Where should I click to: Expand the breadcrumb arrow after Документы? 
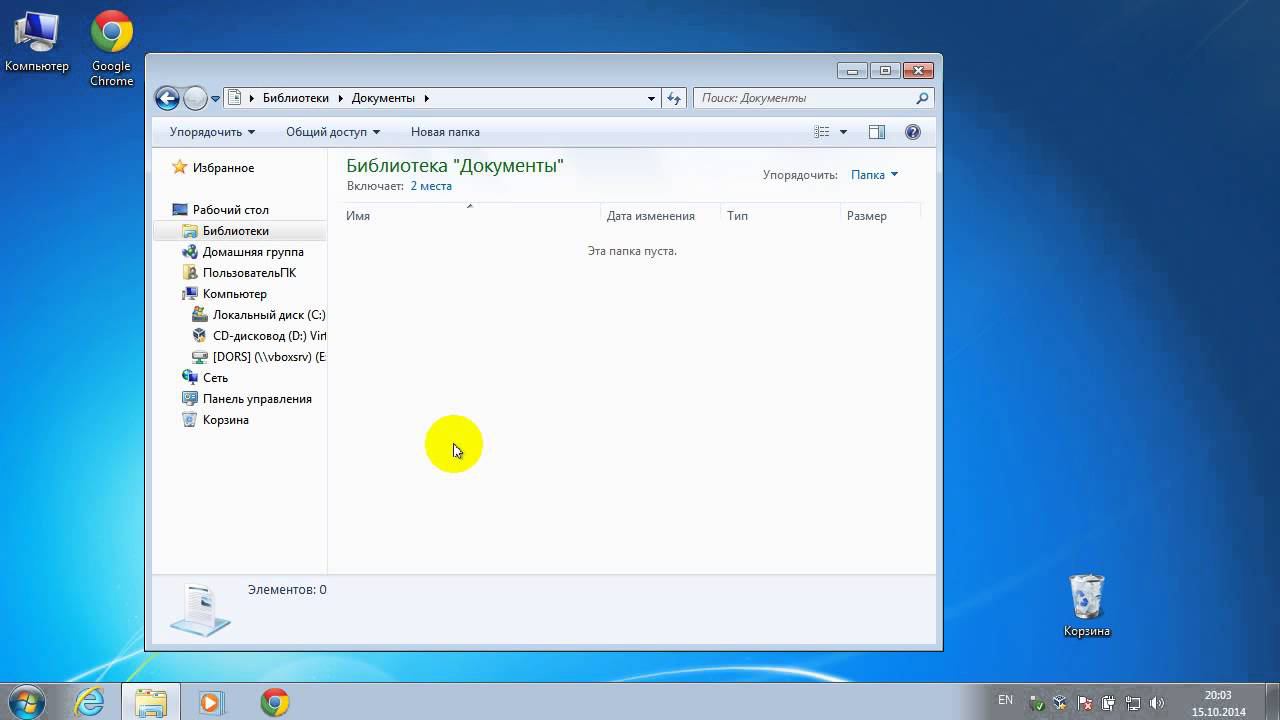[x=426, y=98]
